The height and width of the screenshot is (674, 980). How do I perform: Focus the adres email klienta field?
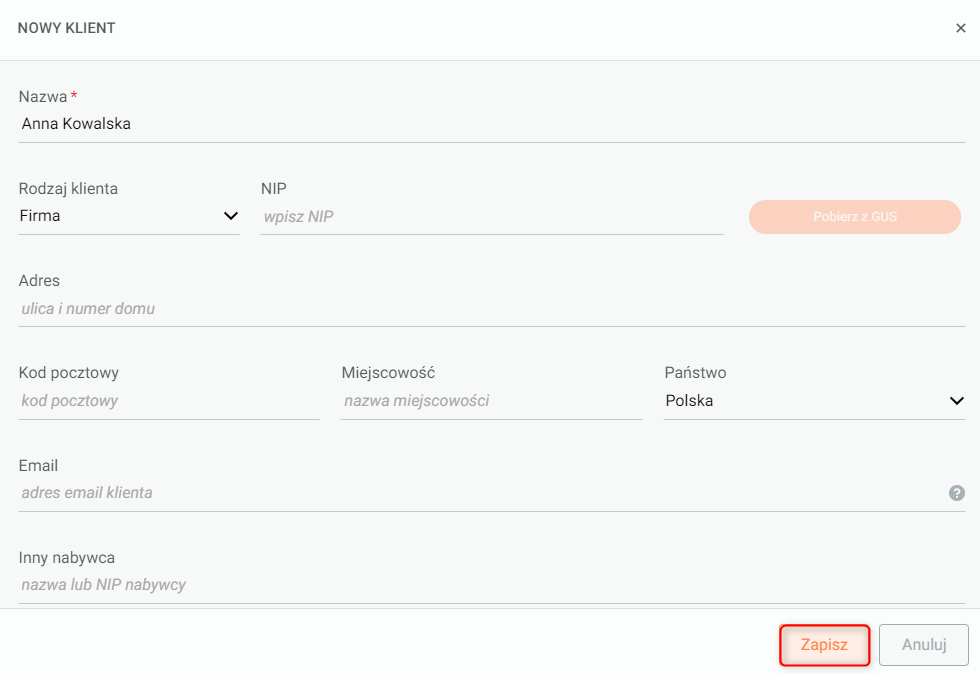click(481, 493)
